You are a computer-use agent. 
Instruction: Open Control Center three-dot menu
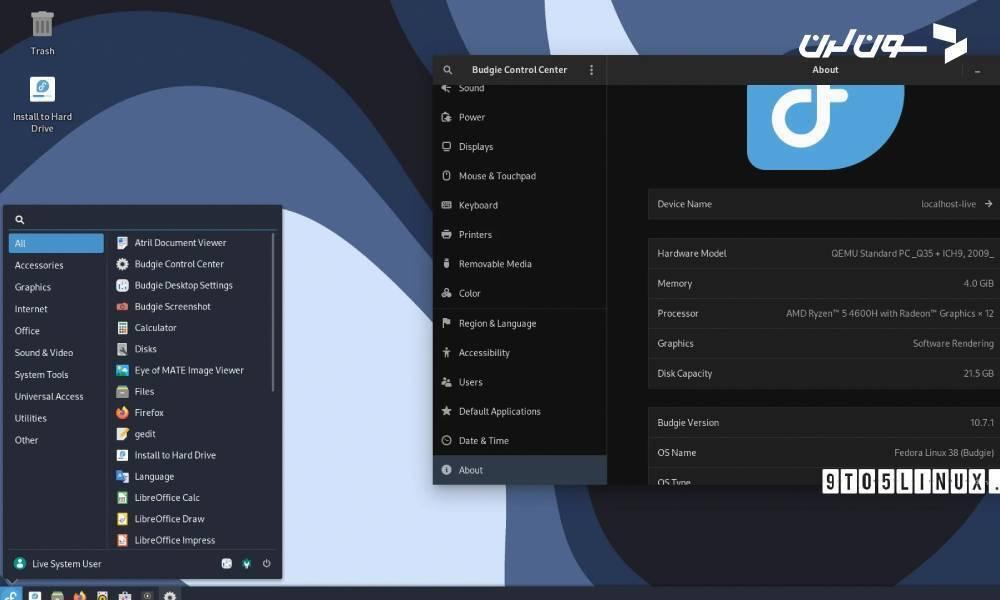coord(591,70)
